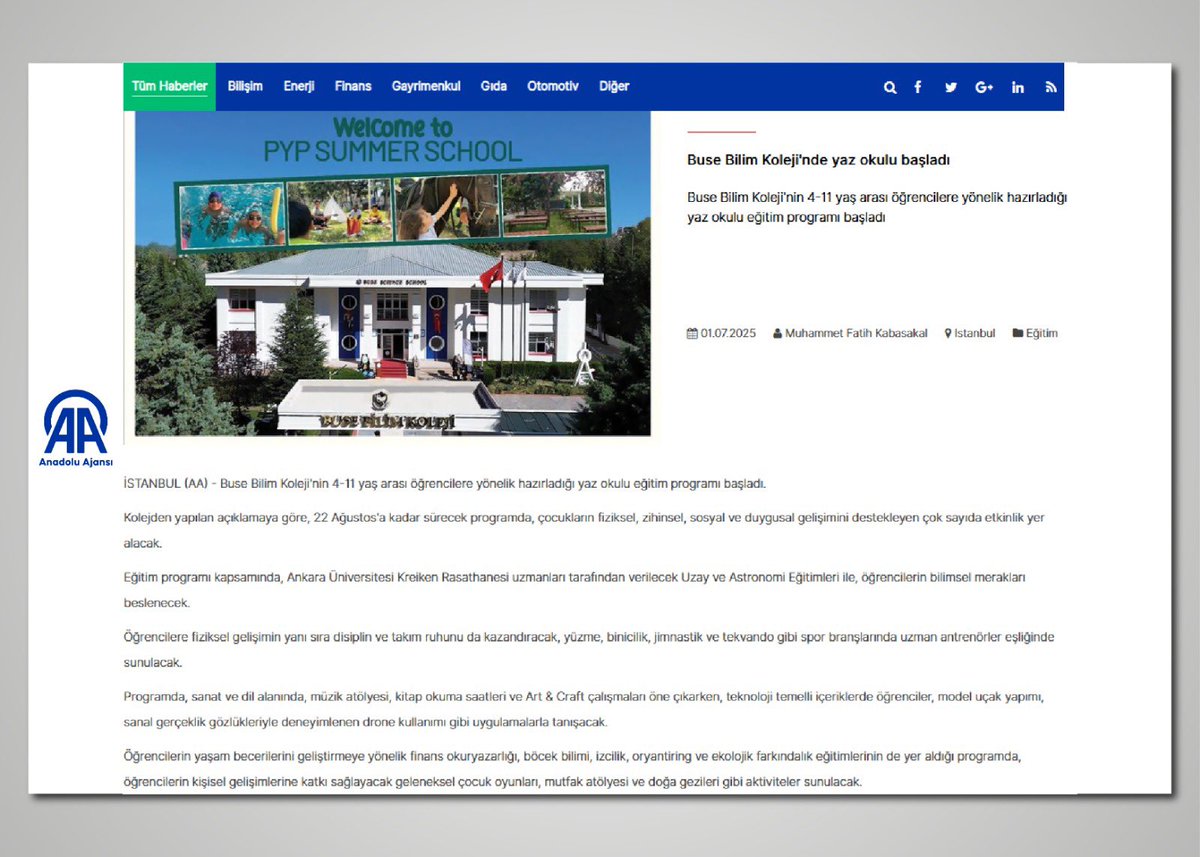Open the LinkedIn icon link
The width and height of the screenshot is (1200, 857).
1018,87
